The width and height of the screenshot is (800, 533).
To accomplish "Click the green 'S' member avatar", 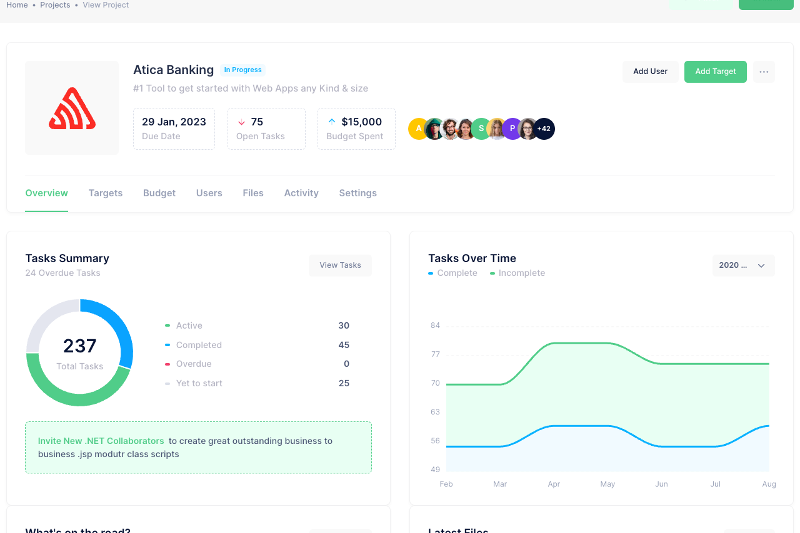I will click(x=481, y=128).
